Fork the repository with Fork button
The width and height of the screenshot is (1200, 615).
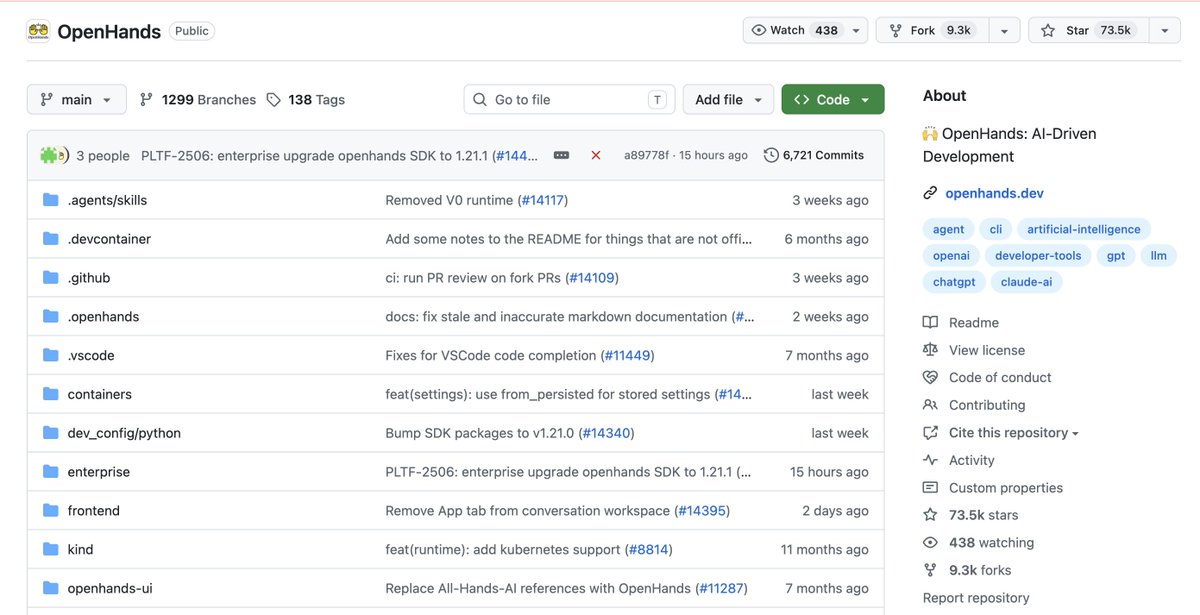click(x=932, y=30)
